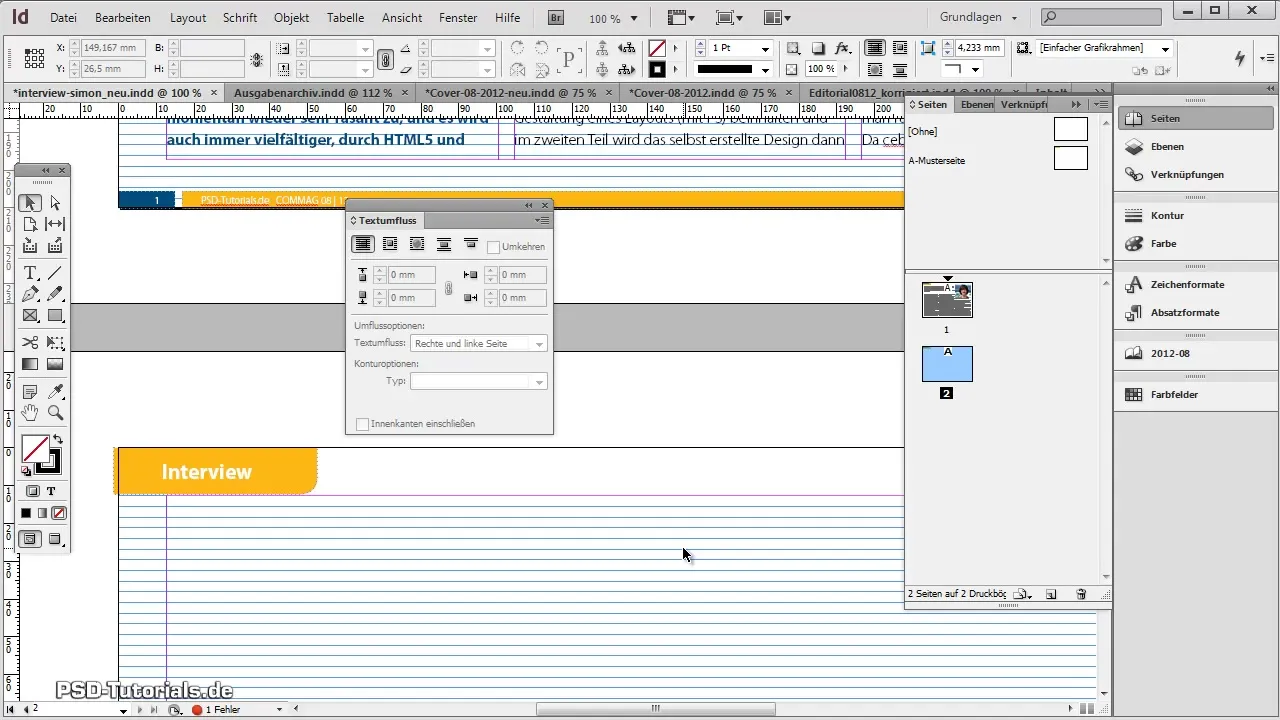Open the Objekt menu
Screen dimensions: 1280x720
291,18
